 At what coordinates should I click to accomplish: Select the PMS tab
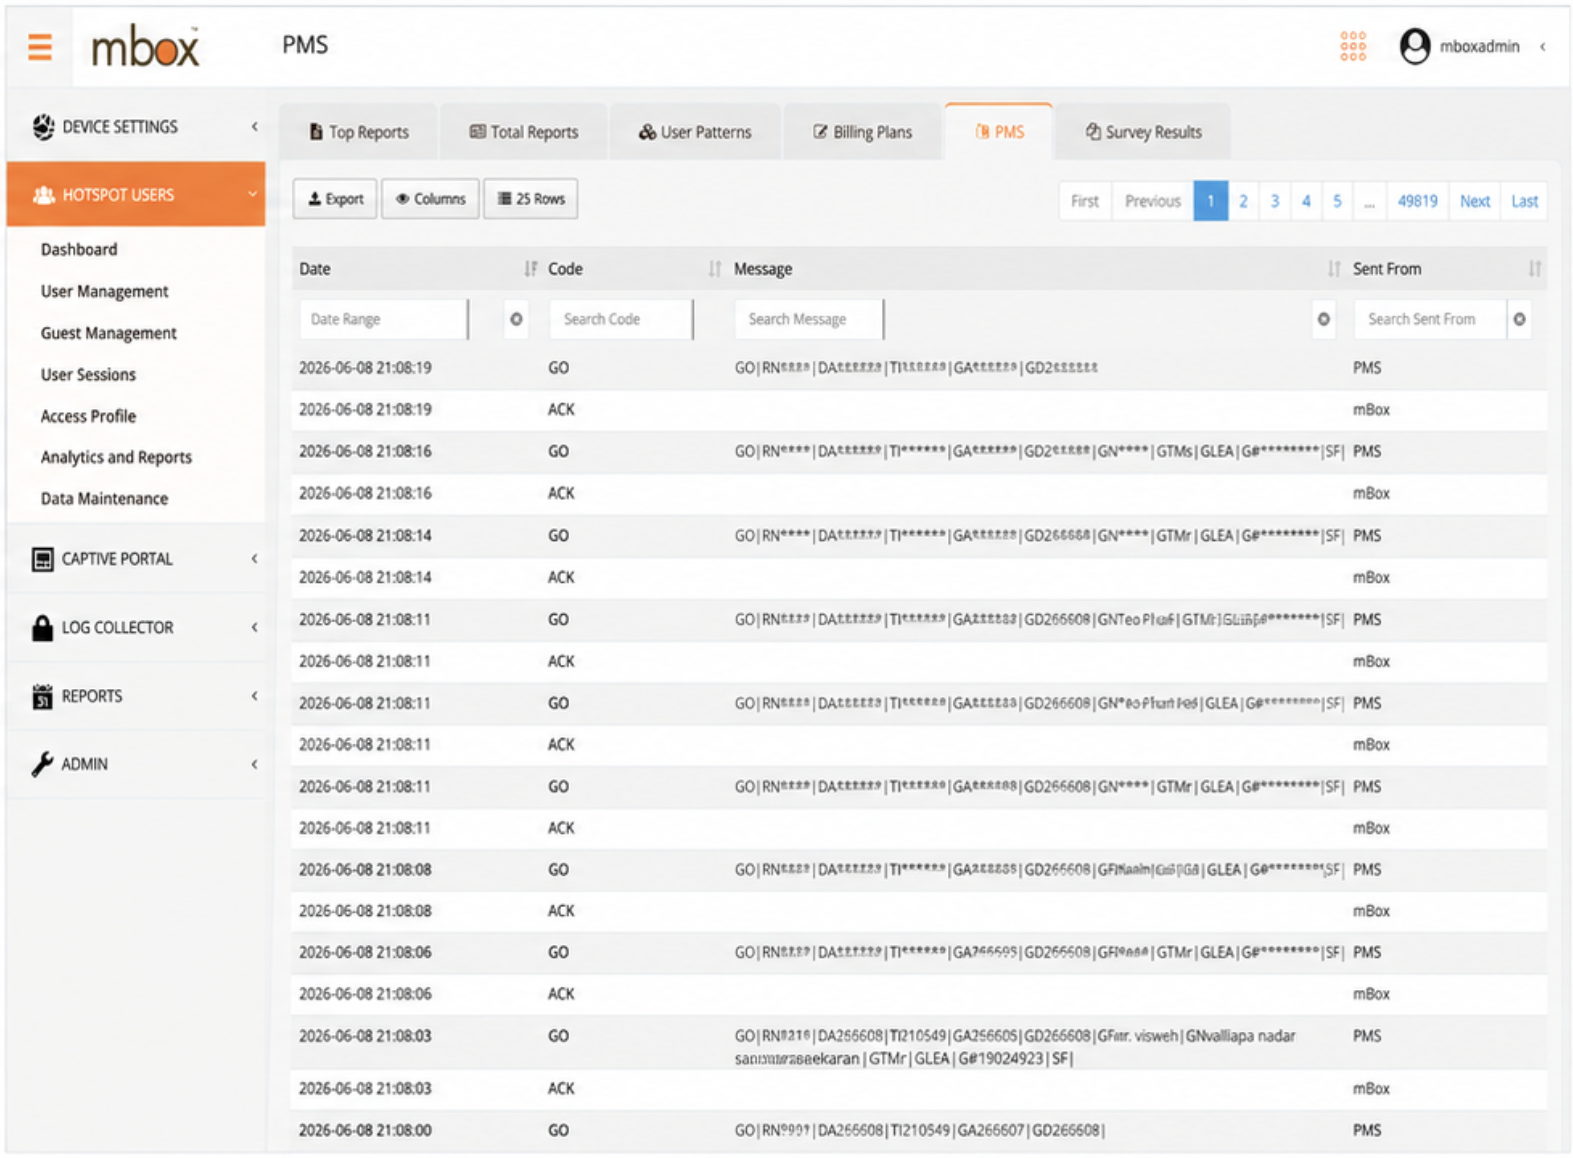(999, 132)
